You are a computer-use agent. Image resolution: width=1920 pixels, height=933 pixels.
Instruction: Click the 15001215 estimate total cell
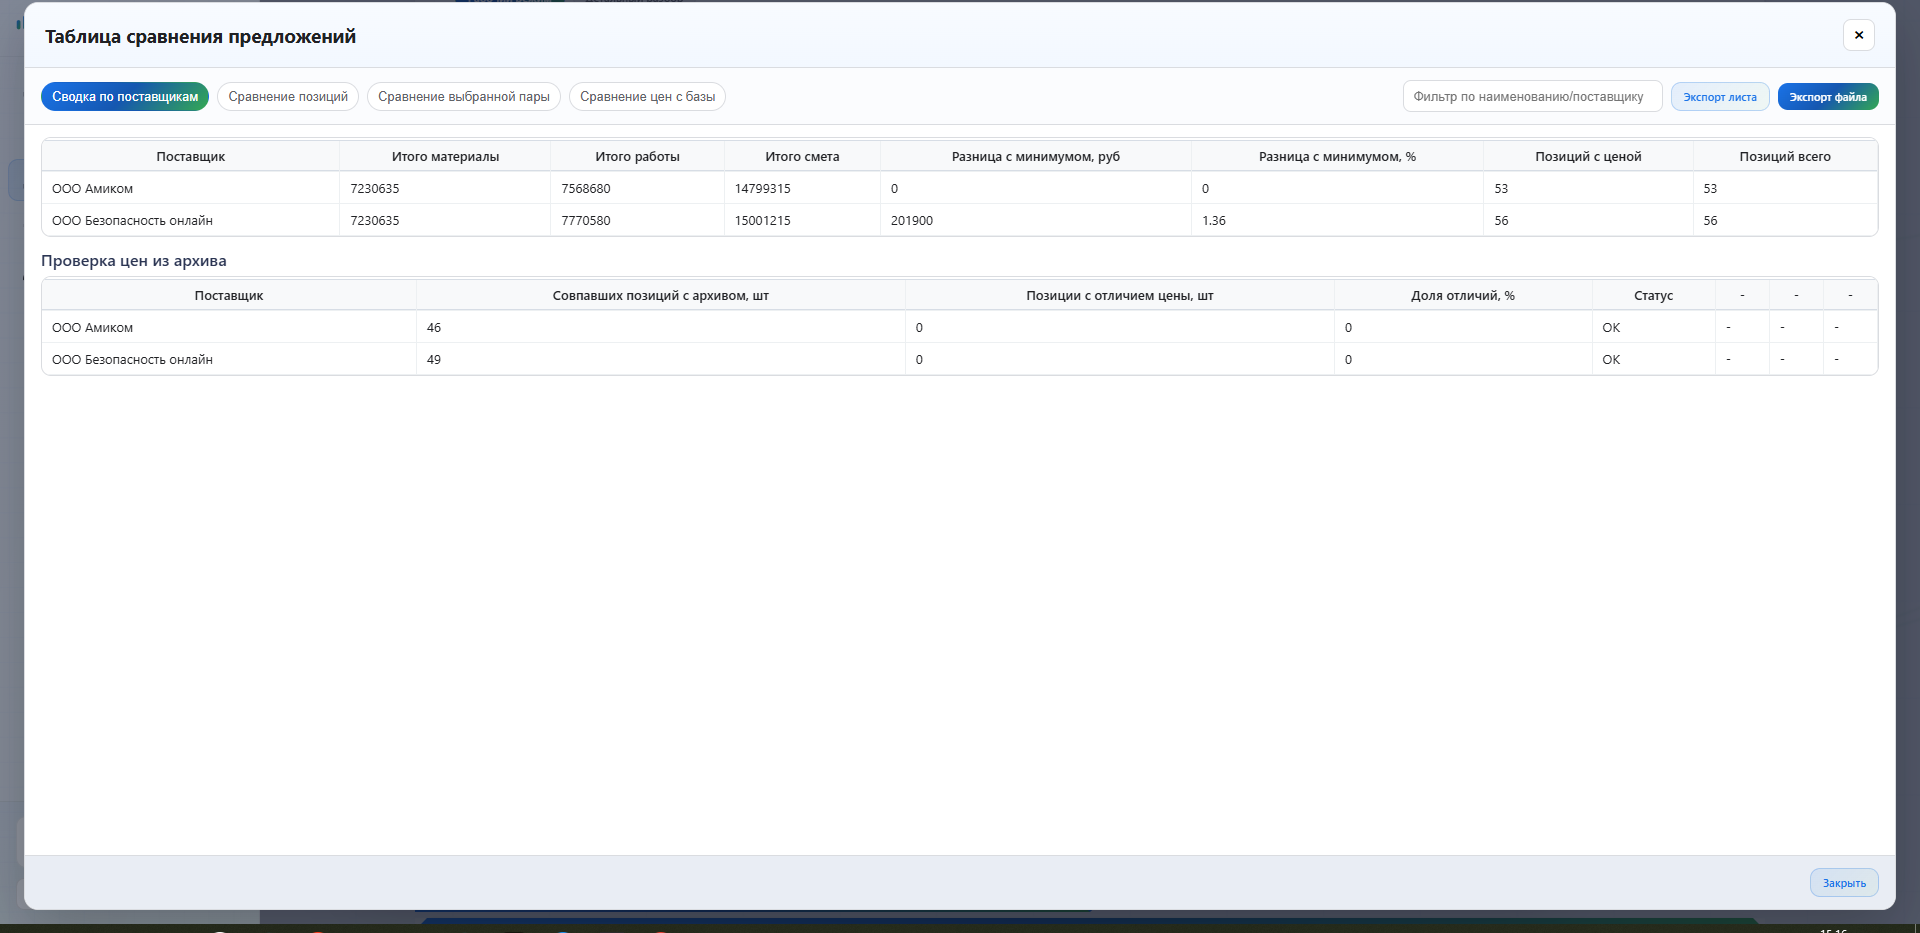[802, 221]
